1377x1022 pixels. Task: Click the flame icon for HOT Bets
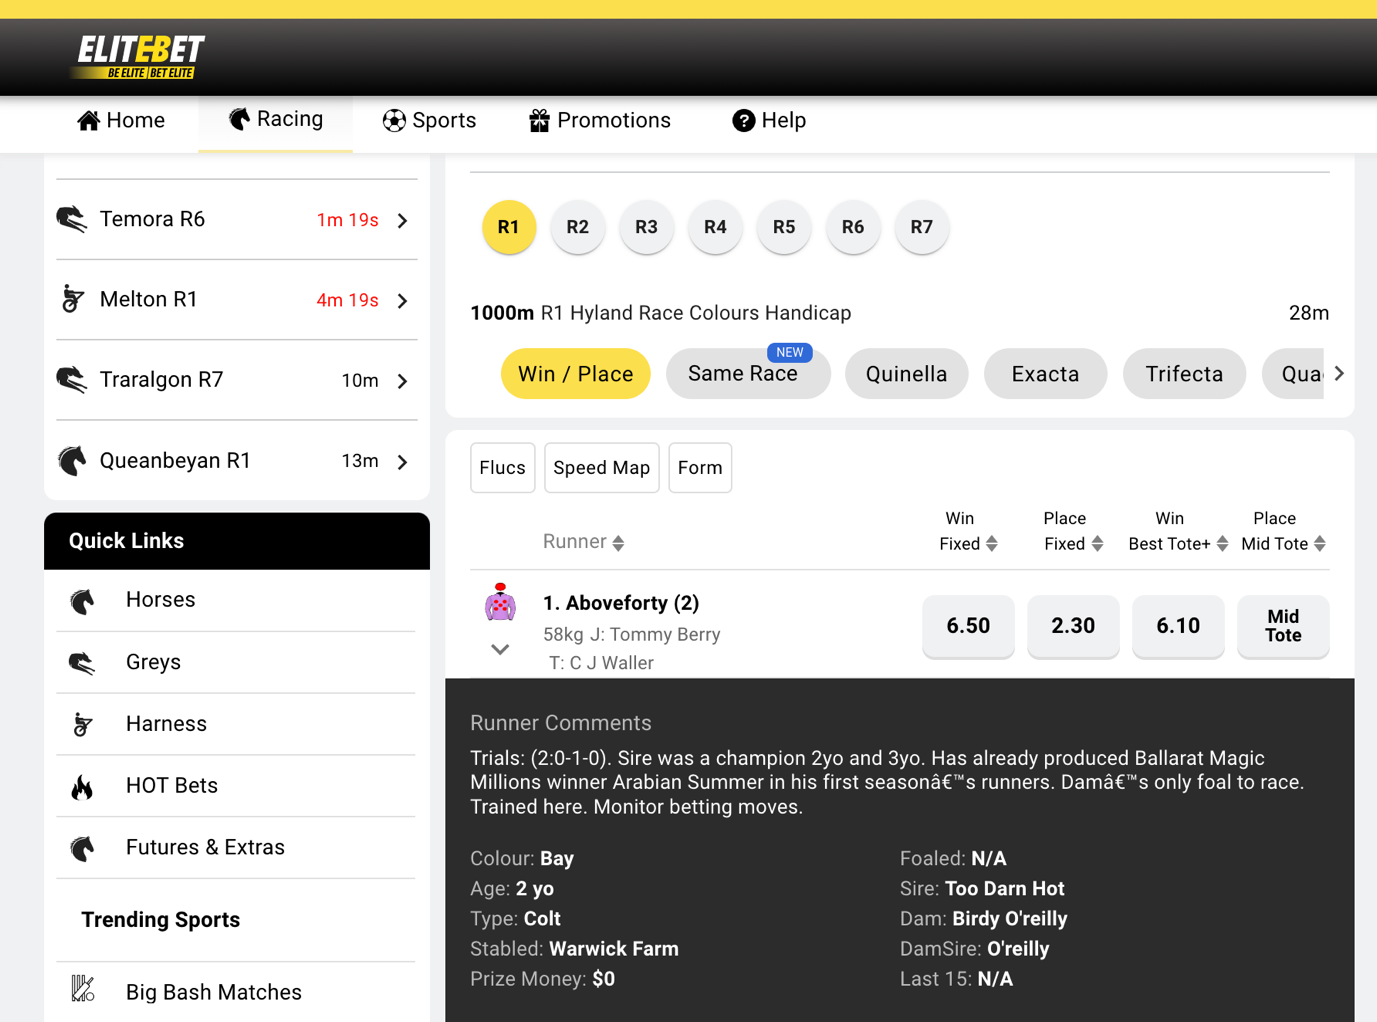click(82, 785)
